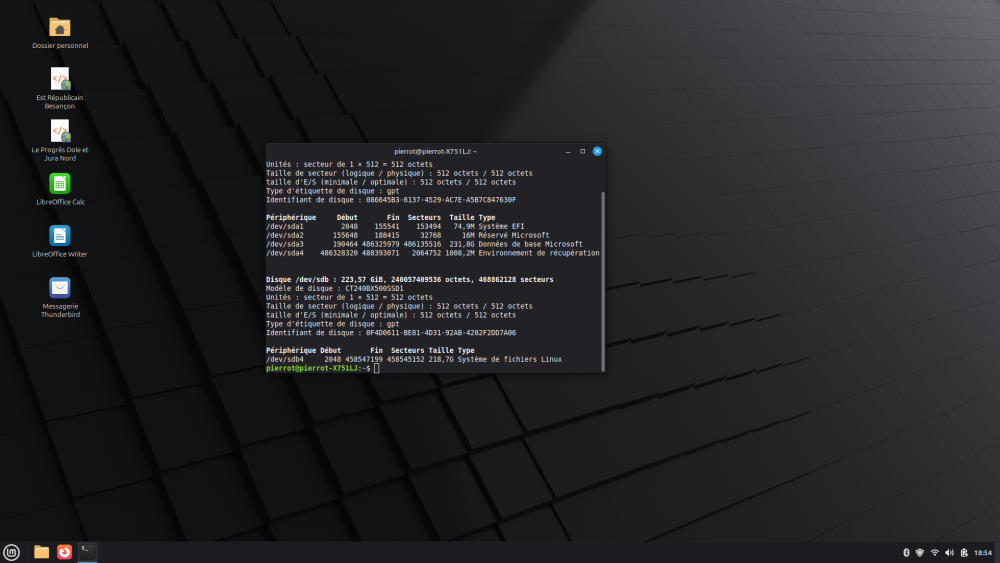Launch LibreOffice Calc from desktop
Screen dimensions: 1000x563
pyautogui.click(x=60, y=184)
